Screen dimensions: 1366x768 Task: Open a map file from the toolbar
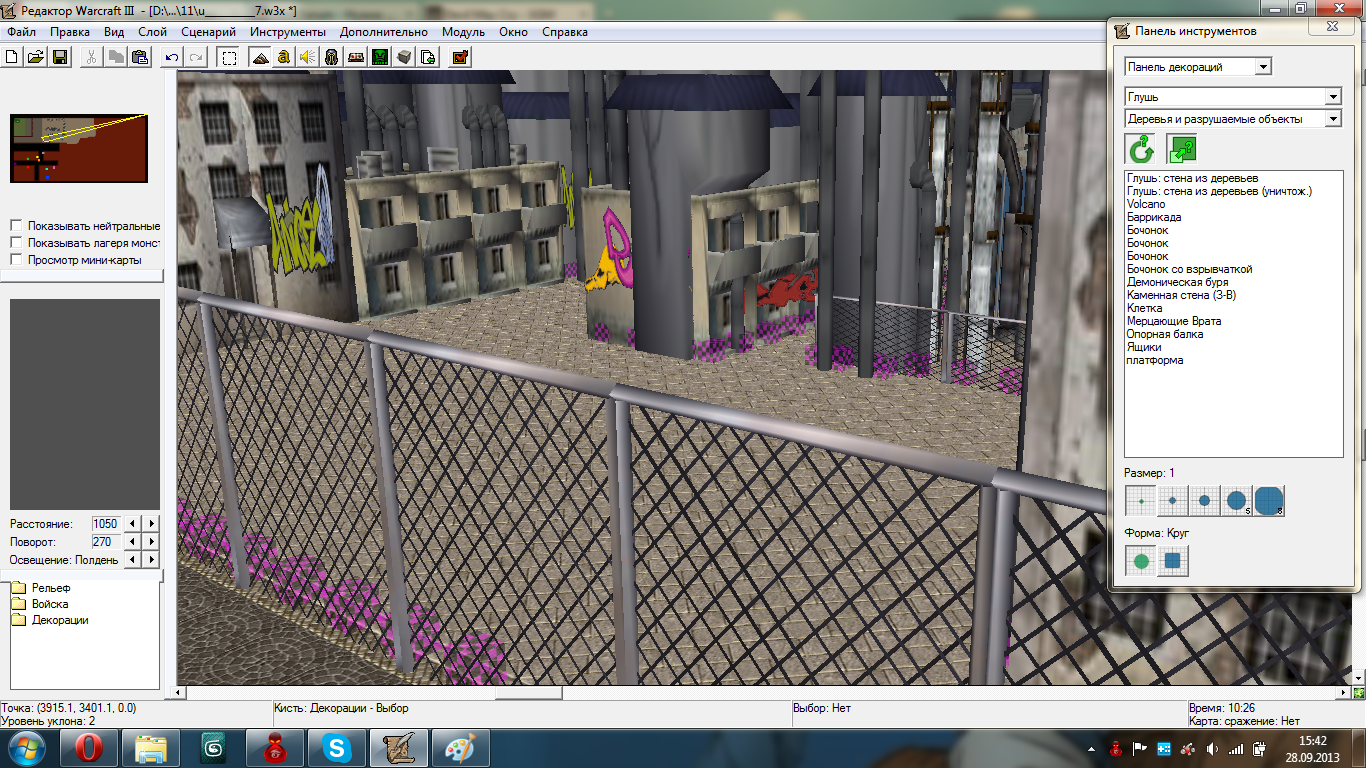pyautogui.click(x=36, y=57)
